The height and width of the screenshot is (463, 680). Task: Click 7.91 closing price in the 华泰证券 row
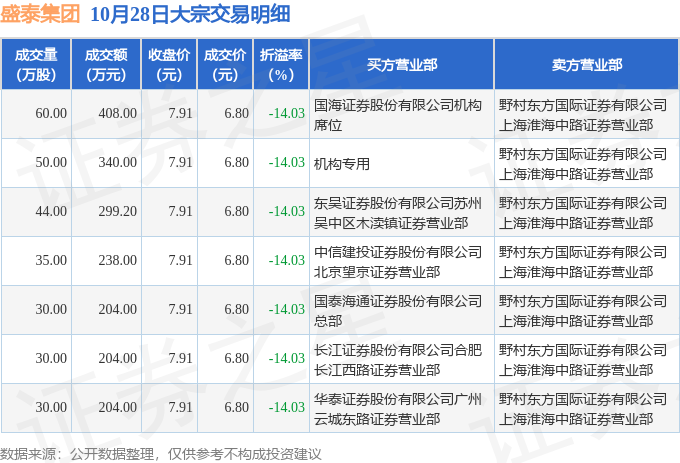tap(180, 408)
